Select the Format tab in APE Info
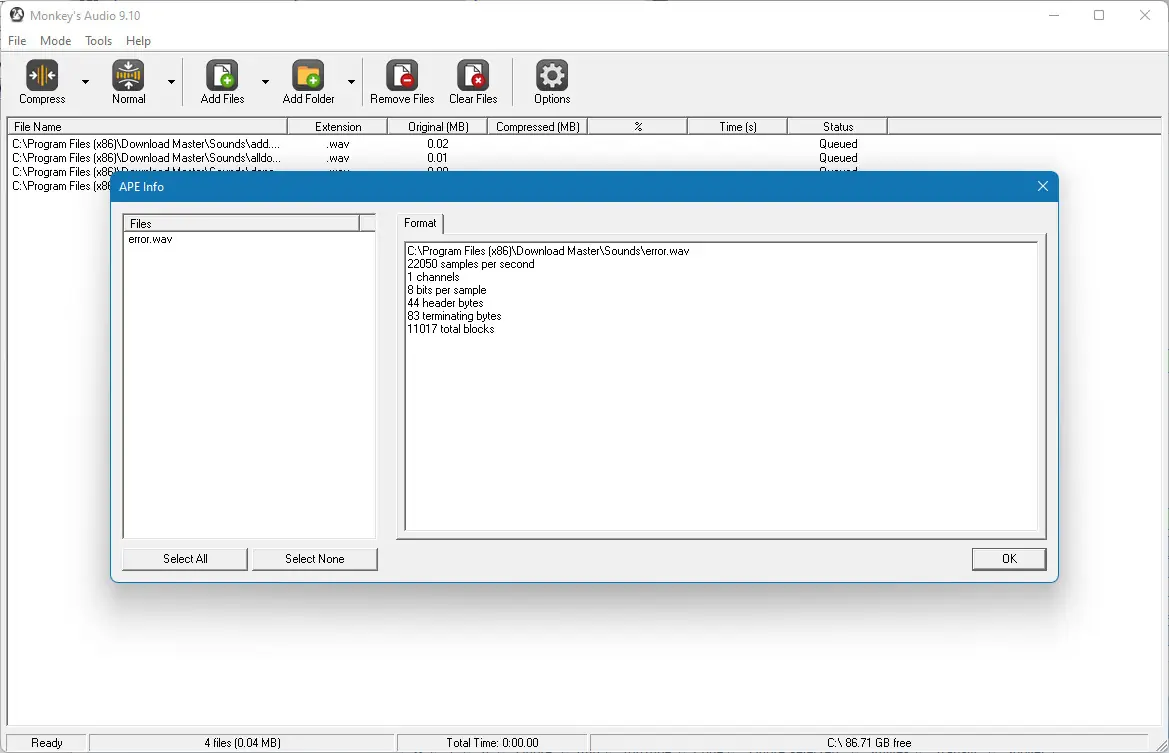The image size is (1169, 753). [420, 223]
